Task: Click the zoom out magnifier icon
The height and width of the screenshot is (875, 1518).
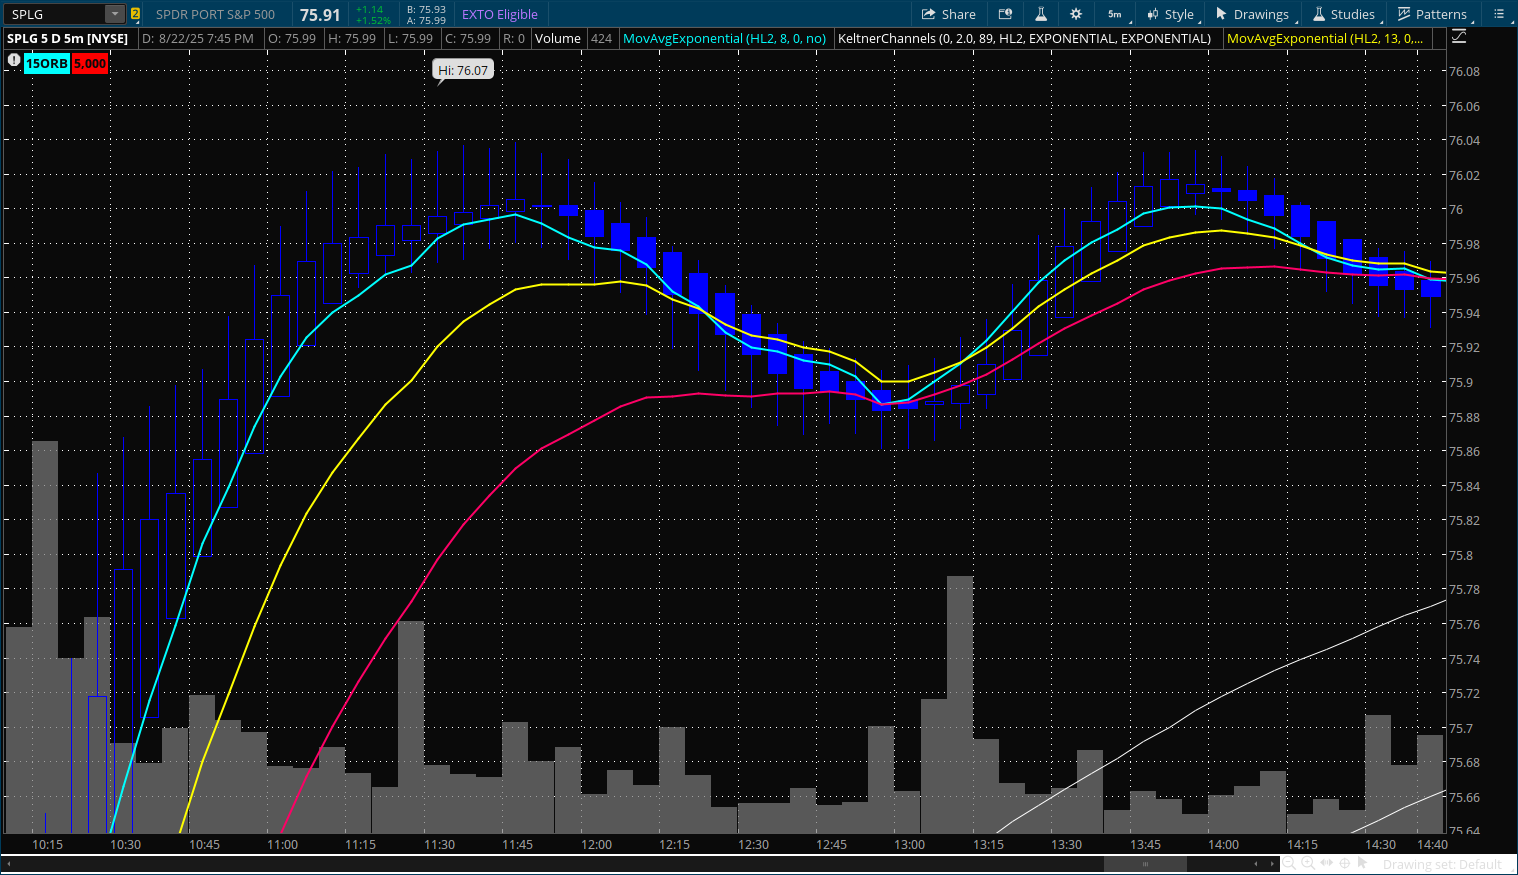Action: click(x=1289, y=863)
